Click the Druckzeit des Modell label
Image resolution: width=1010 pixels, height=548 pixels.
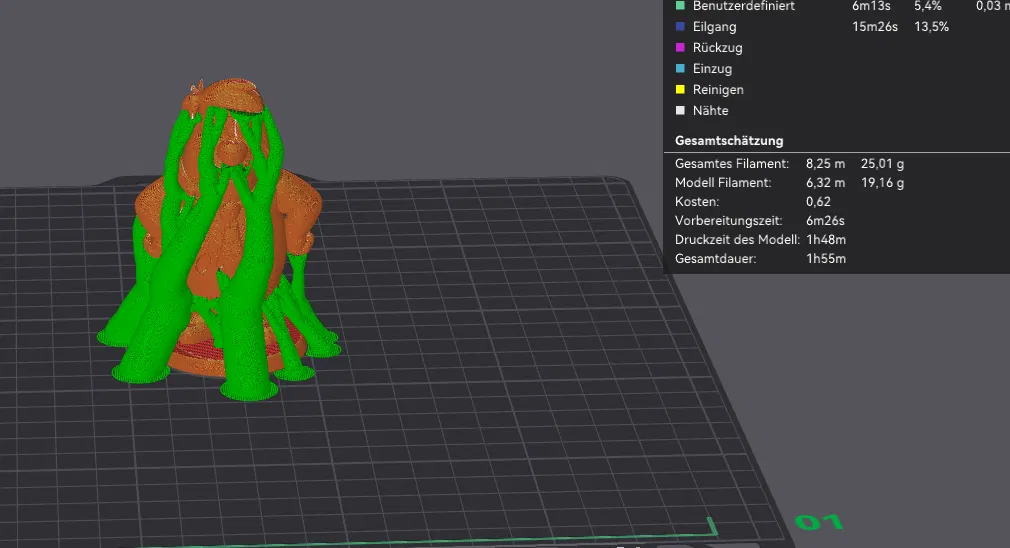(738, 240)
